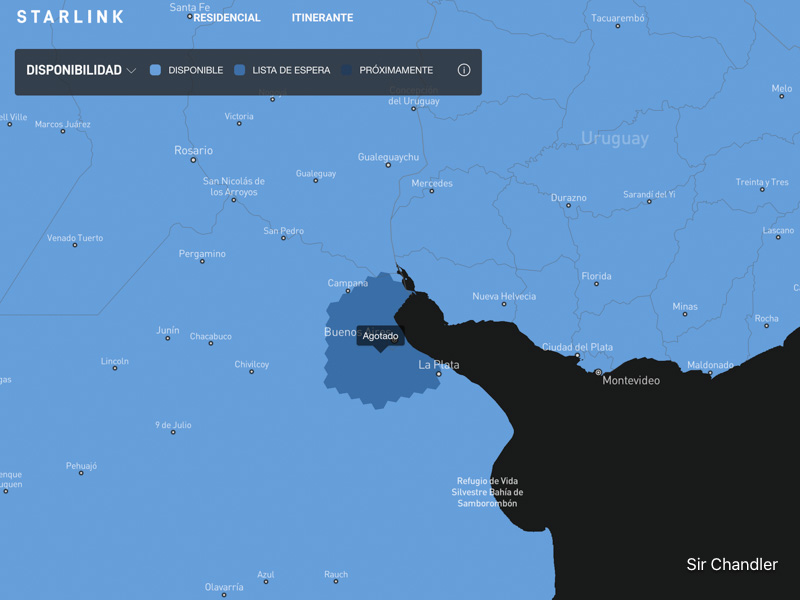Open the DISPONIBILIDAD legend label
The image size is (800, 600).
(x=74, y=71)
